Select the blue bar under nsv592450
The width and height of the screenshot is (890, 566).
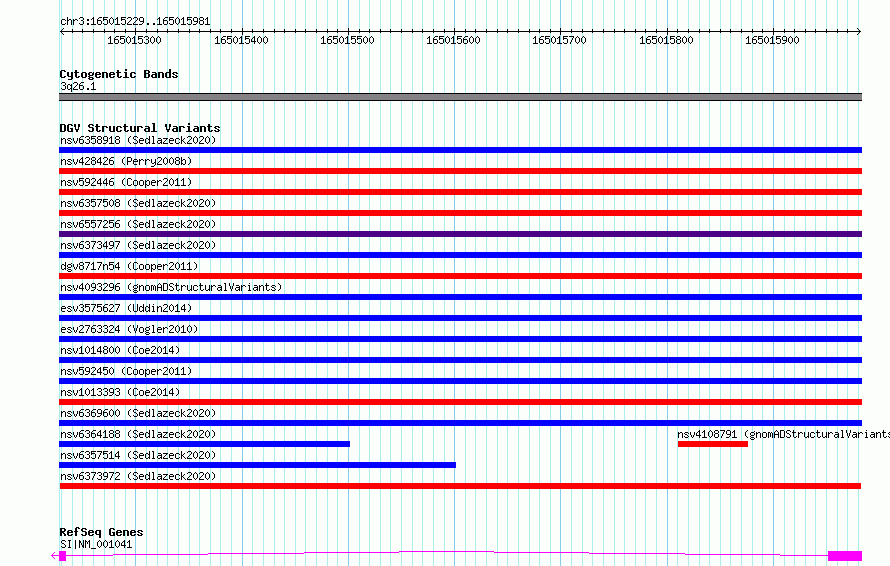(460, 381)
